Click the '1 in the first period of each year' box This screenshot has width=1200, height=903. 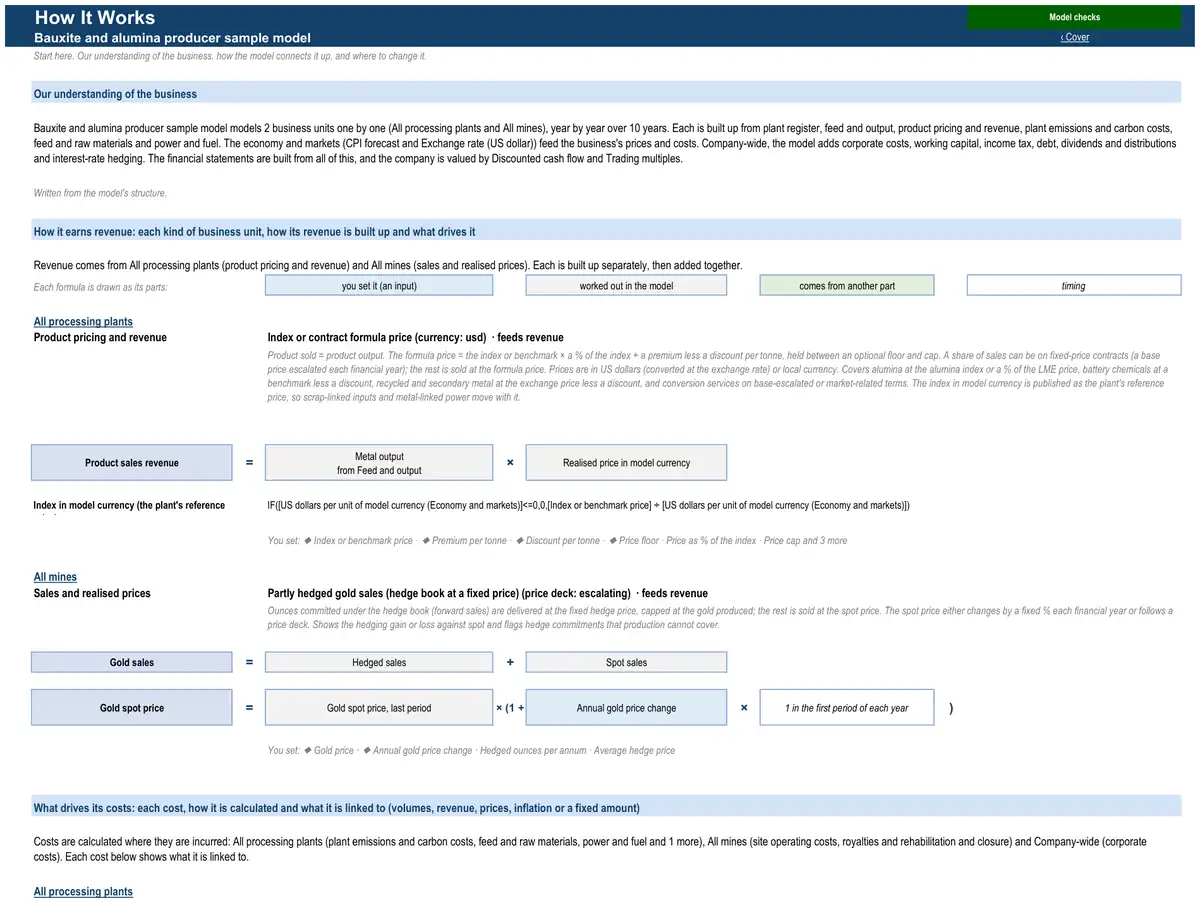tap(847, 708)
